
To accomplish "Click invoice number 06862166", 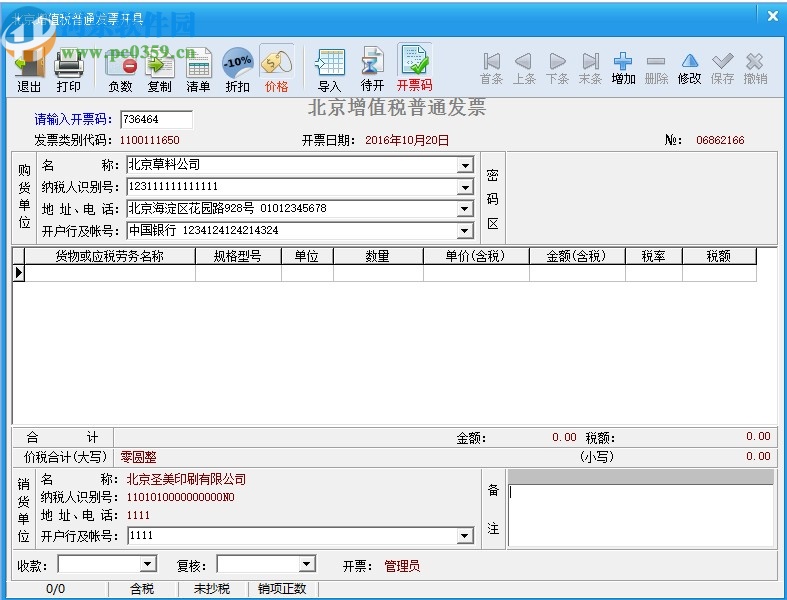I will tap(720, 140).
